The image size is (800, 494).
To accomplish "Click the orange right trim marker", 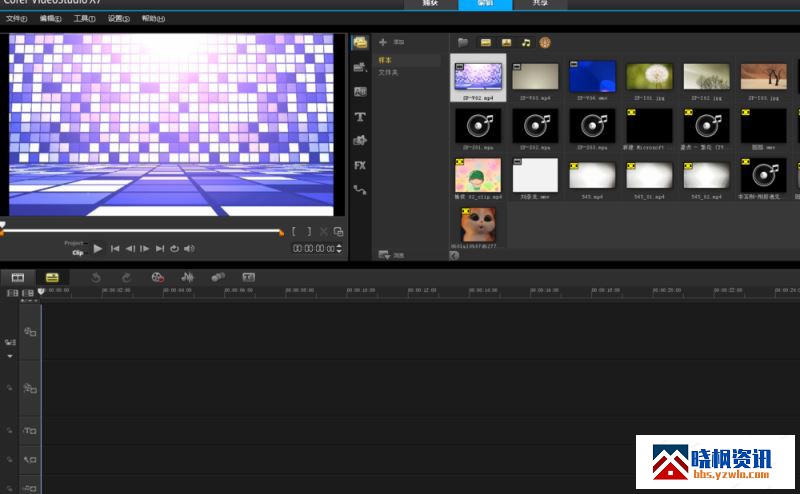I will (x=281, y=233).
